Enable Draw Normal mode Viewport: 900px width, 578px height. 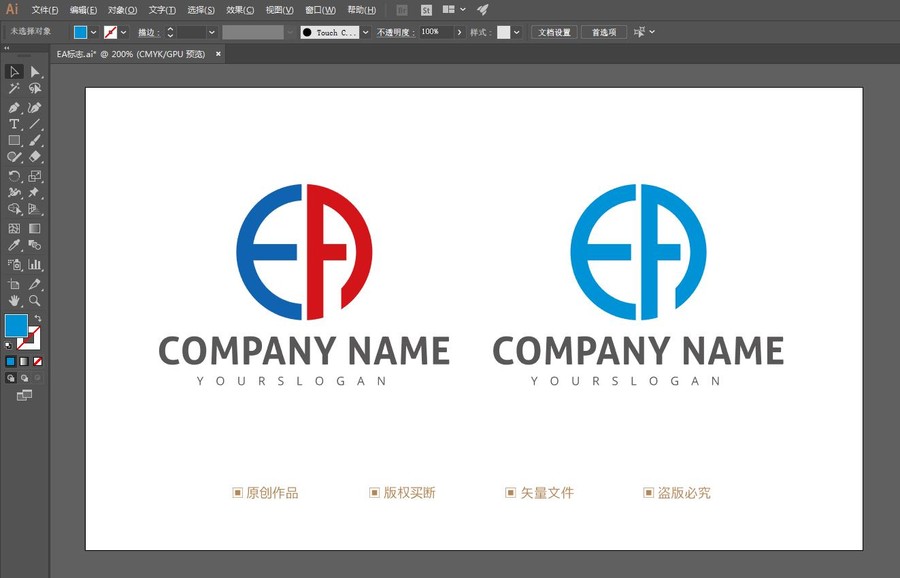click(x=10, y=378)
